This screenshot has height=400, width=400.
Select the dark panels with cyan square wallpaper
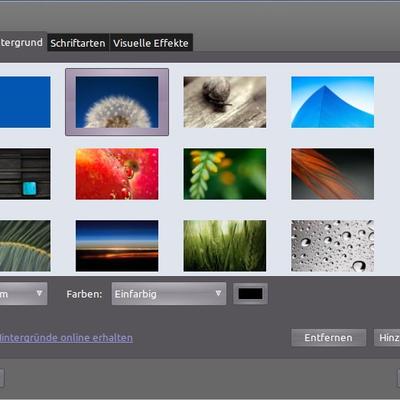pyautogui.click(x=25, y=174)
